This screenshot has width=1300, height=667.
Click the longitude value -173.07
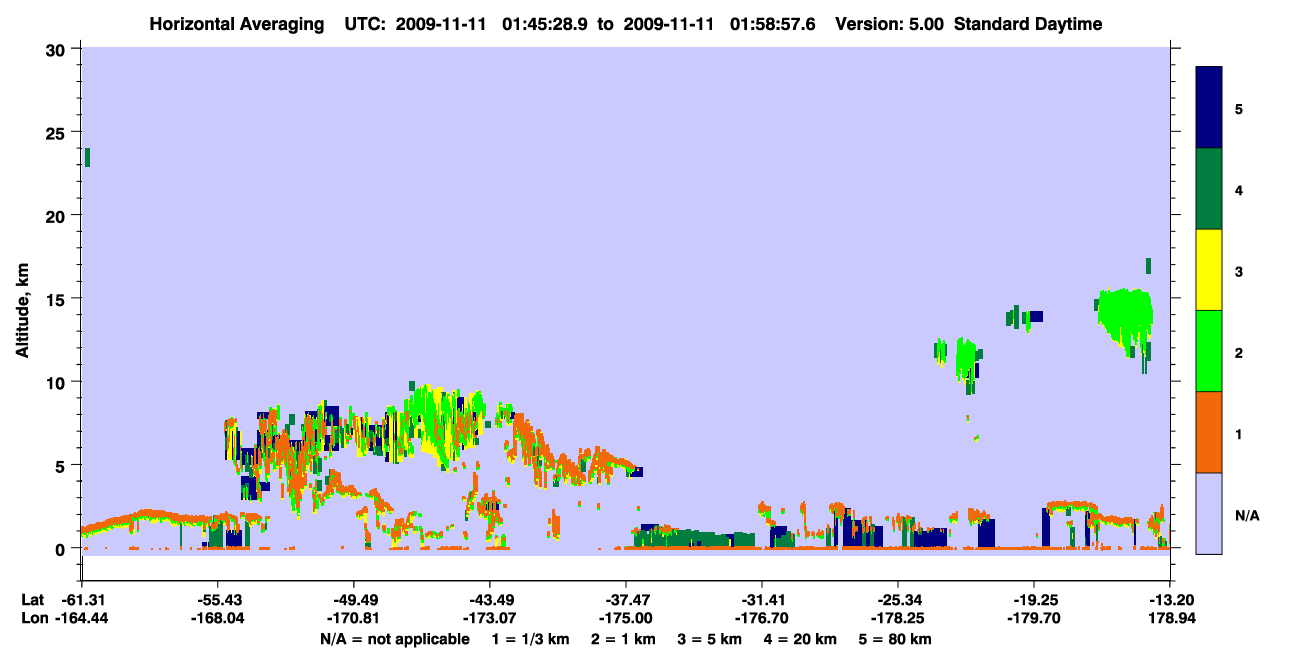[x=489, y=619]
